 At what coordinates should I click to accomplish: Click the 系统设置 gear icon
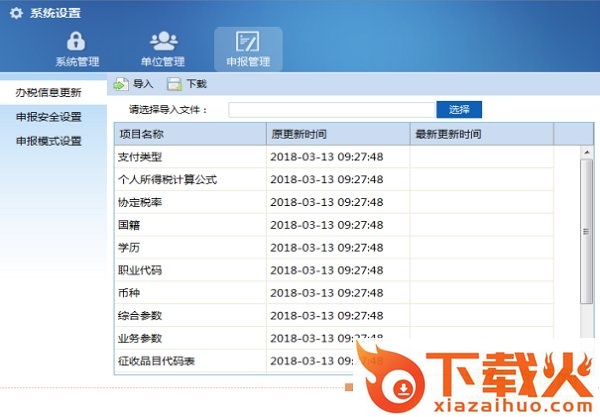(15, 12)
